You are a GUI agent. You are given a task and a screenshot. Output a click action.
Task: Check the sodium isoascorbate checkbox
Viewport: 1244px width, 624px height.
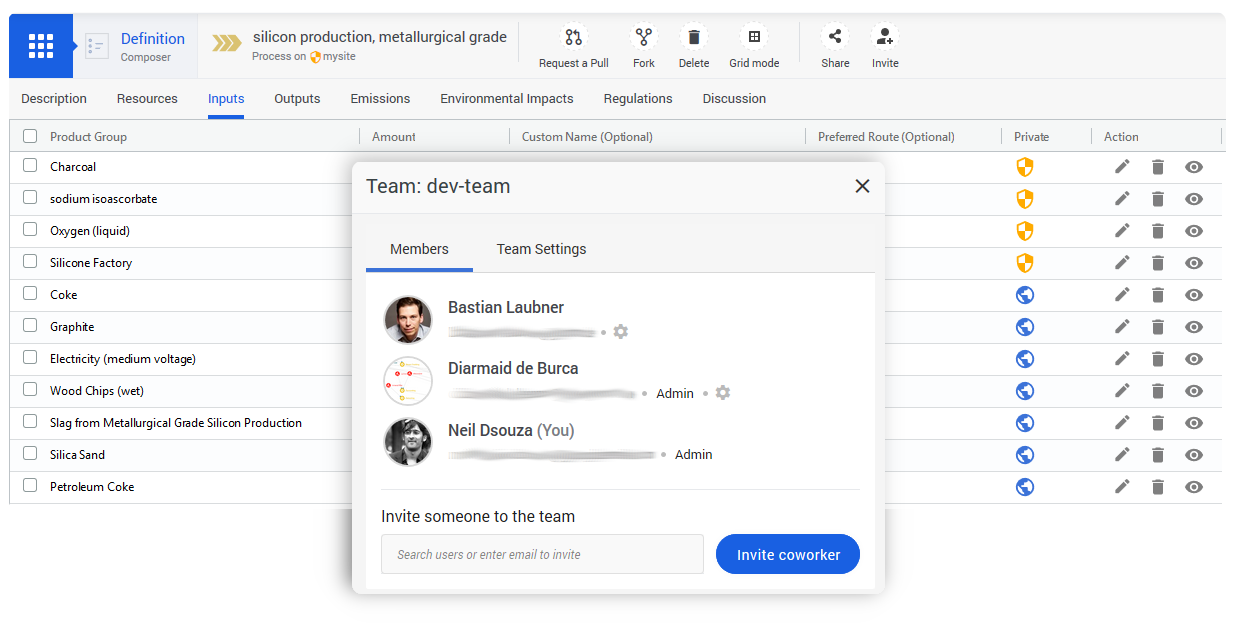30,198
